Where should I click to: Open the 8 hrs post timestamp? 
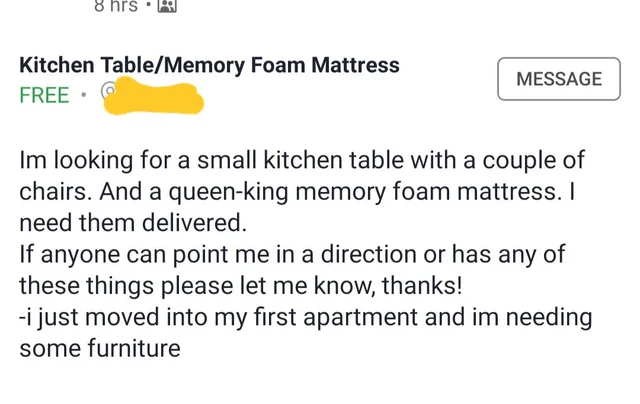(116, 6)
